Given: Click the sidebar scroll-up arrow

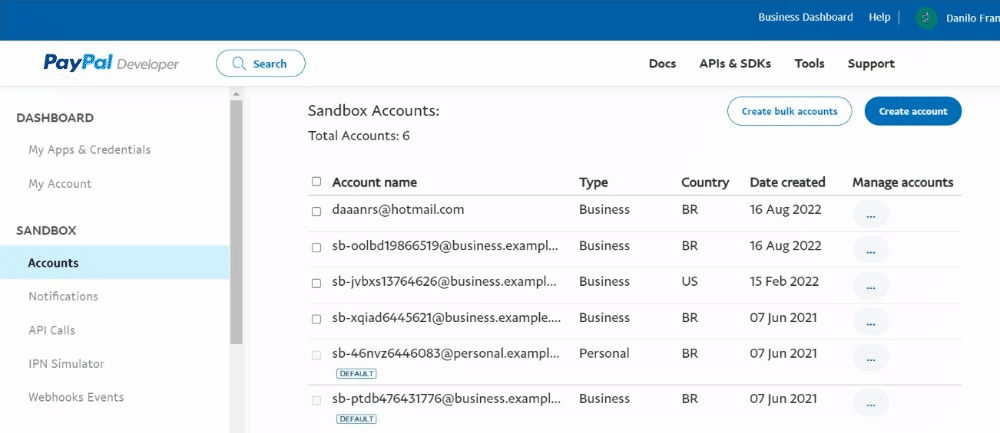Looking at the screenshot, I should click(236, 94).
